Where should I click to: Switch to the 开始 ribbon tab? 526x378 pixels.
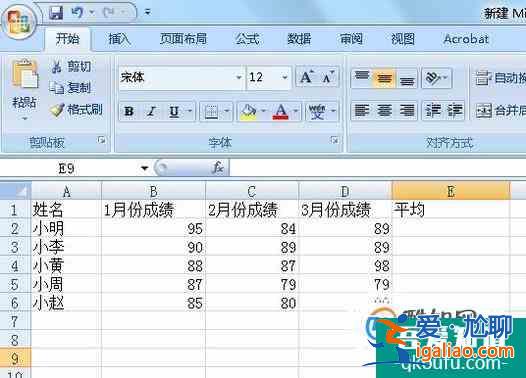tap(67, 39)
